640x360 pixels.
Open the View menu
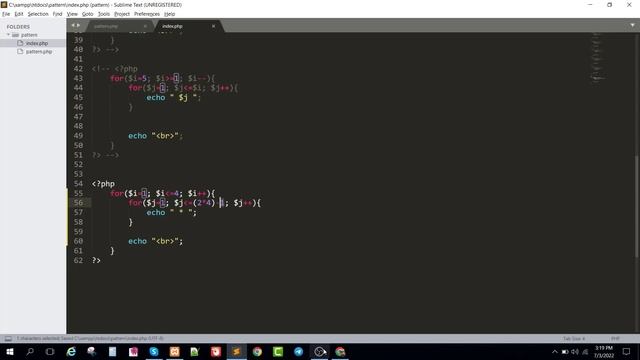click(x=72, y=14)
